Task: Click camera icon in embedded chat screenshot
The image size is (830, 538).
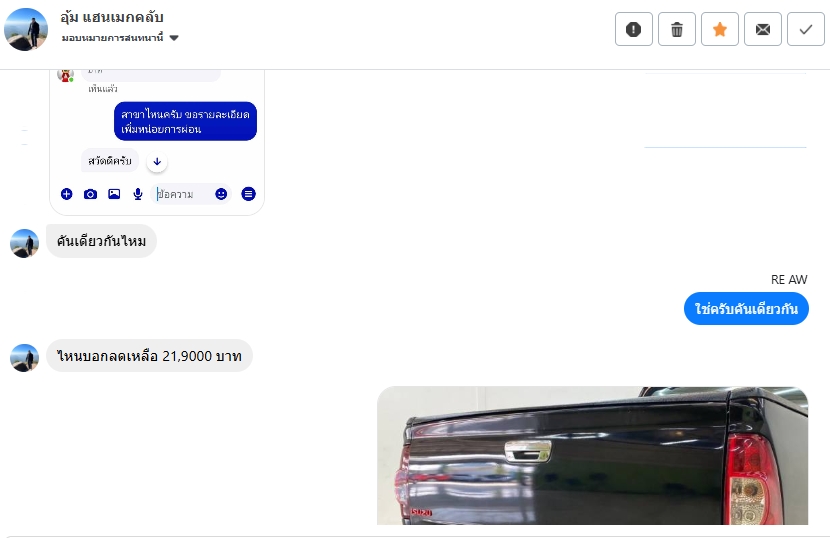Action: [x=91, y=194]
